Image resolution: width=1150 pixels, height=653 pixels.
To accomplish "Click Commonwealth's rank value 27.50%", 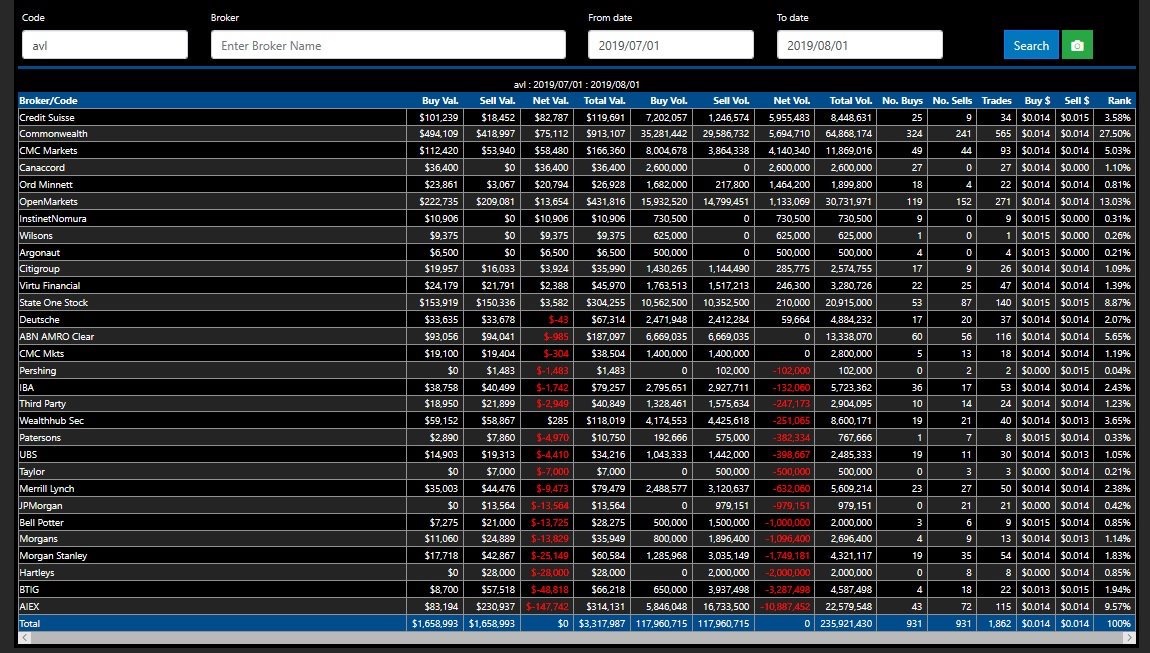I will point(1115,134).
